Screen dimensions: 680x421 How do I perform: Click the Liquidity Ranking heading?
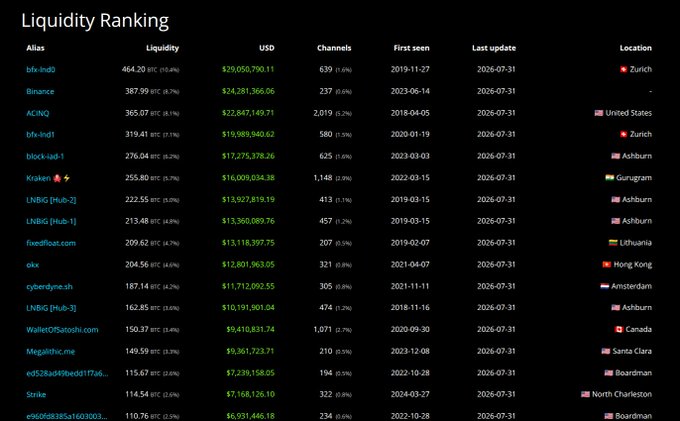pyautogui.click(x=95, y=21)
